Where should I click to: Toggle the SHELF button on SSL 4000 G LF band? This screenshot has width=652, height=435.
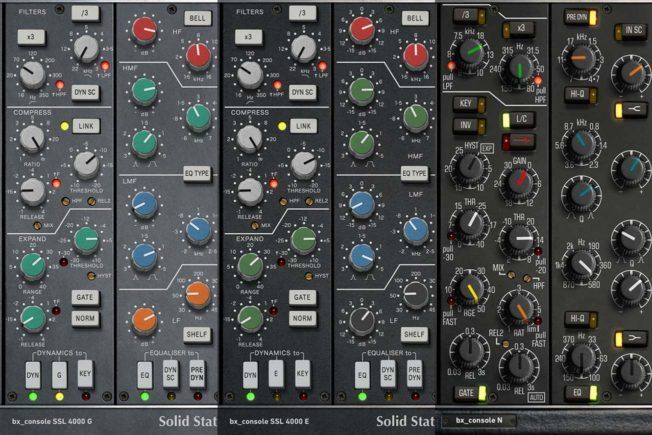coord(197,334)
